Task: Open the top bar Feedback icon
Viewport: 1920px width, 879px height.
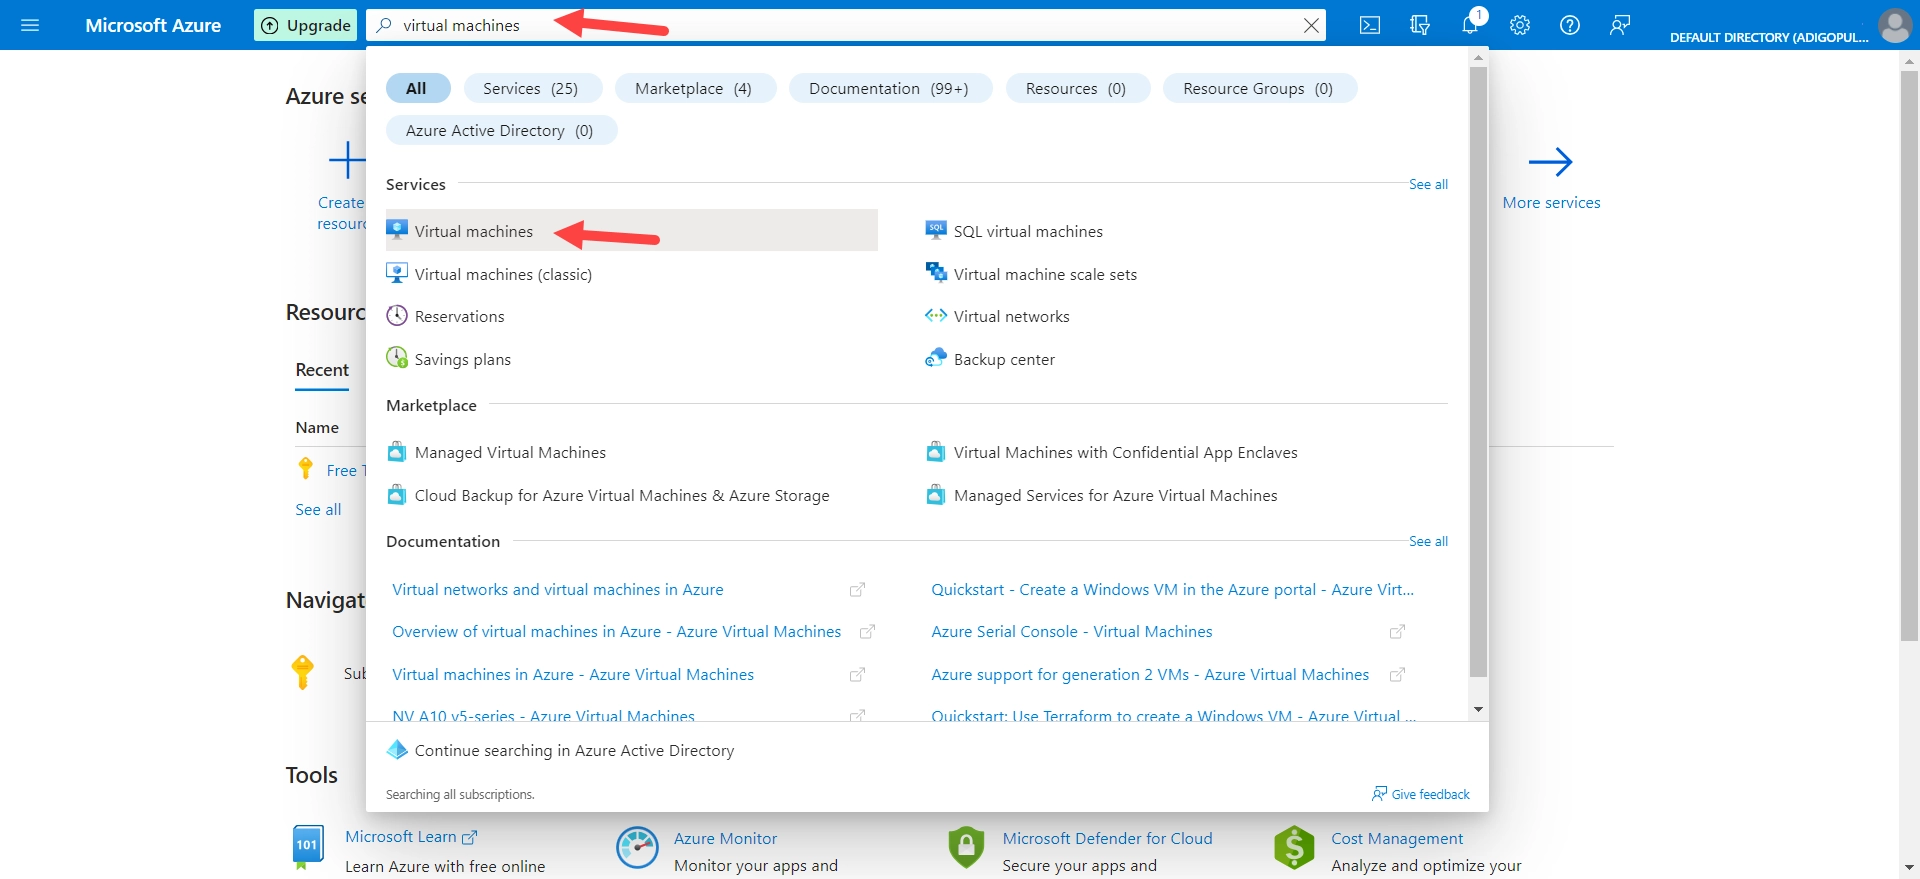Action: coord(1620,25)
